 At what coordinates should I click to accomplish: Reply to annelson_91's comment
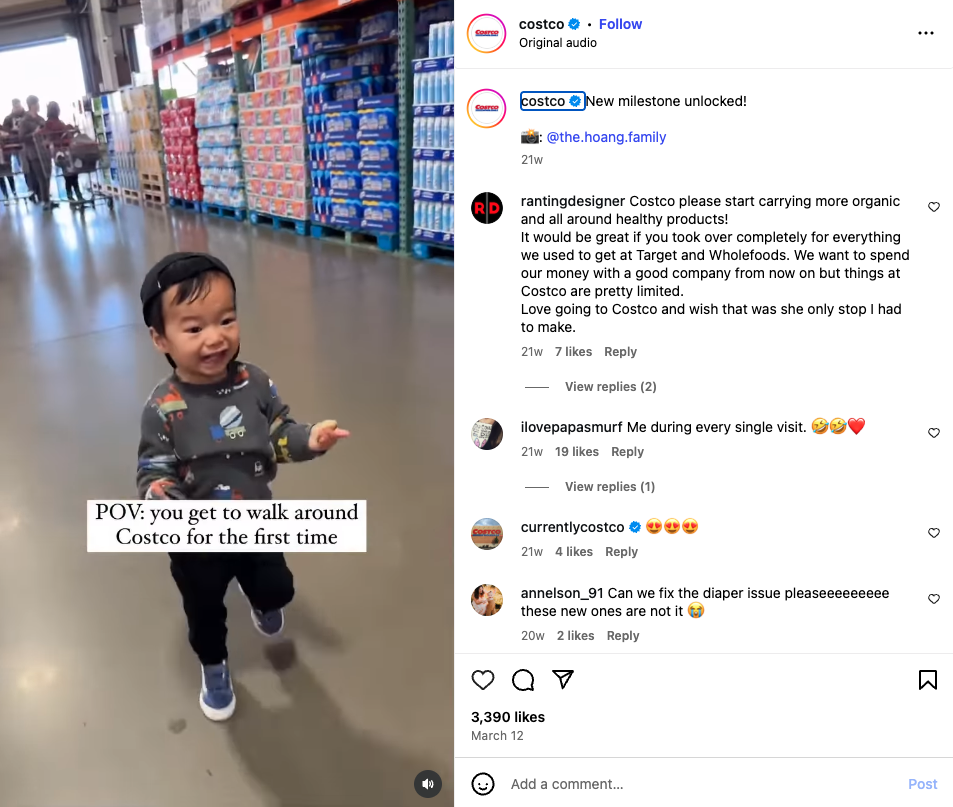pos(623,636)
